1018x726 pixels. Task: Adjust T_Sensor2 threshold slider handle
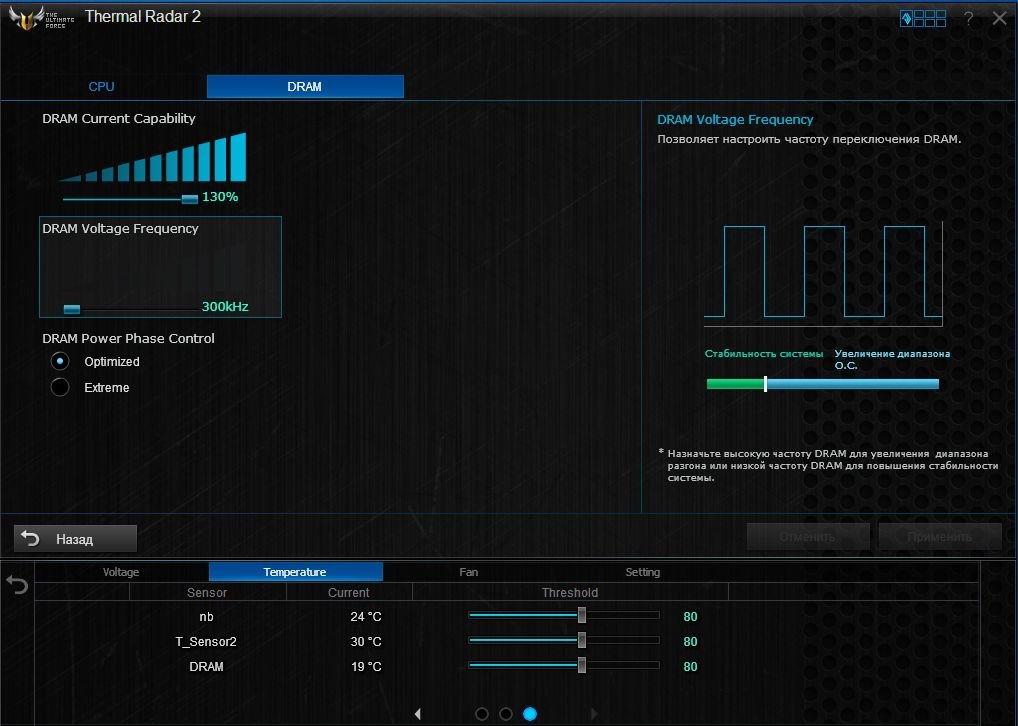point(582,640)
